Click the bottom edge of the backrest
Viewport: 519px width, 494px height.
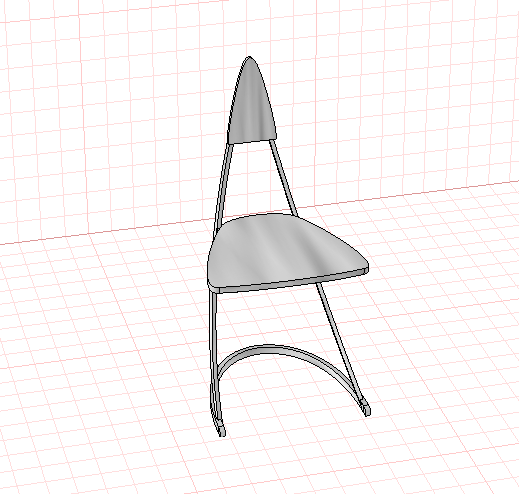pos(252,142)
